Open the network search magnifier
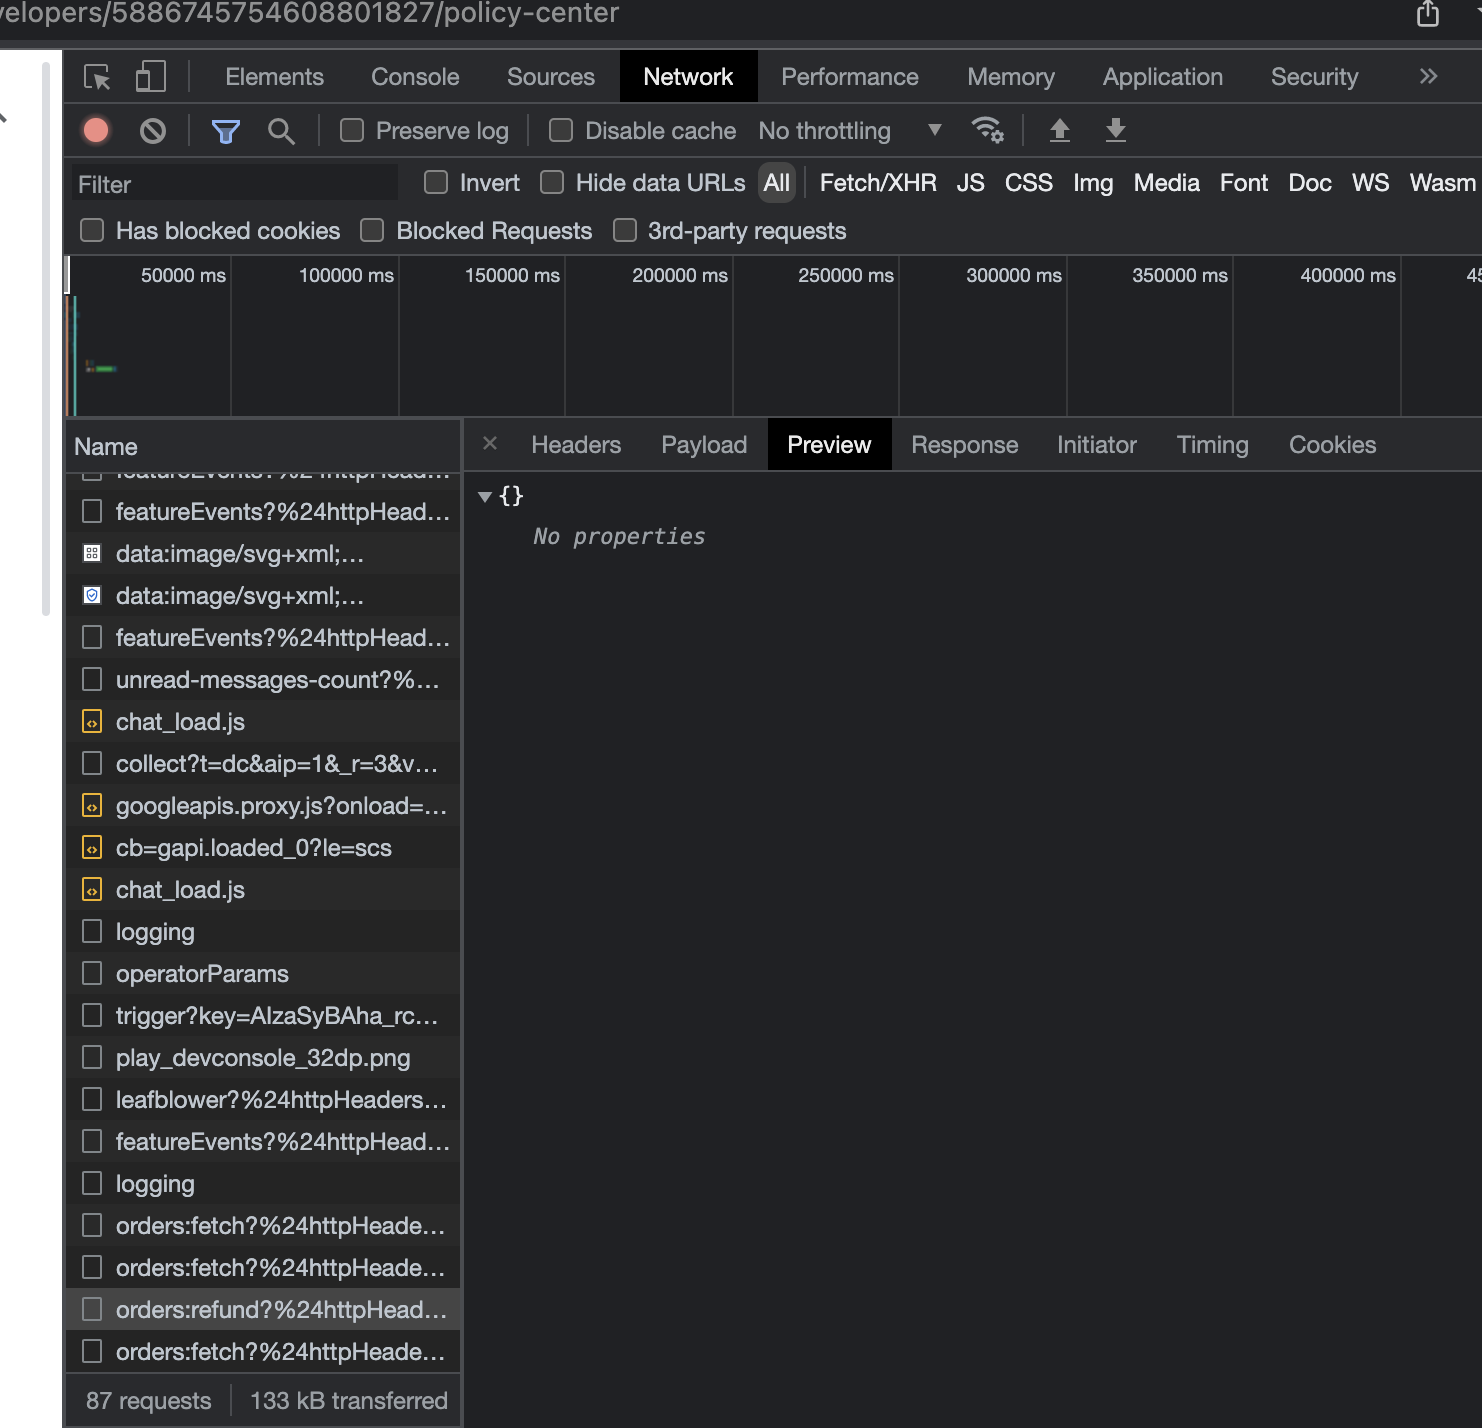 pyautogui.click(x=281, y=131)
